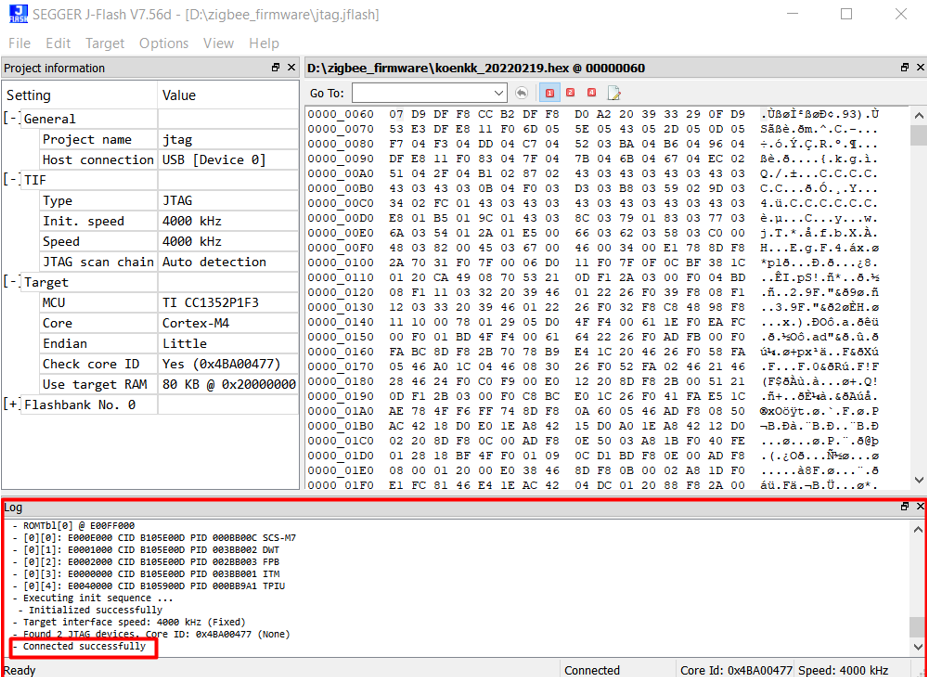Open the Target menu
The width and height of the screenshot is (927, 677).
click(105, 43)
